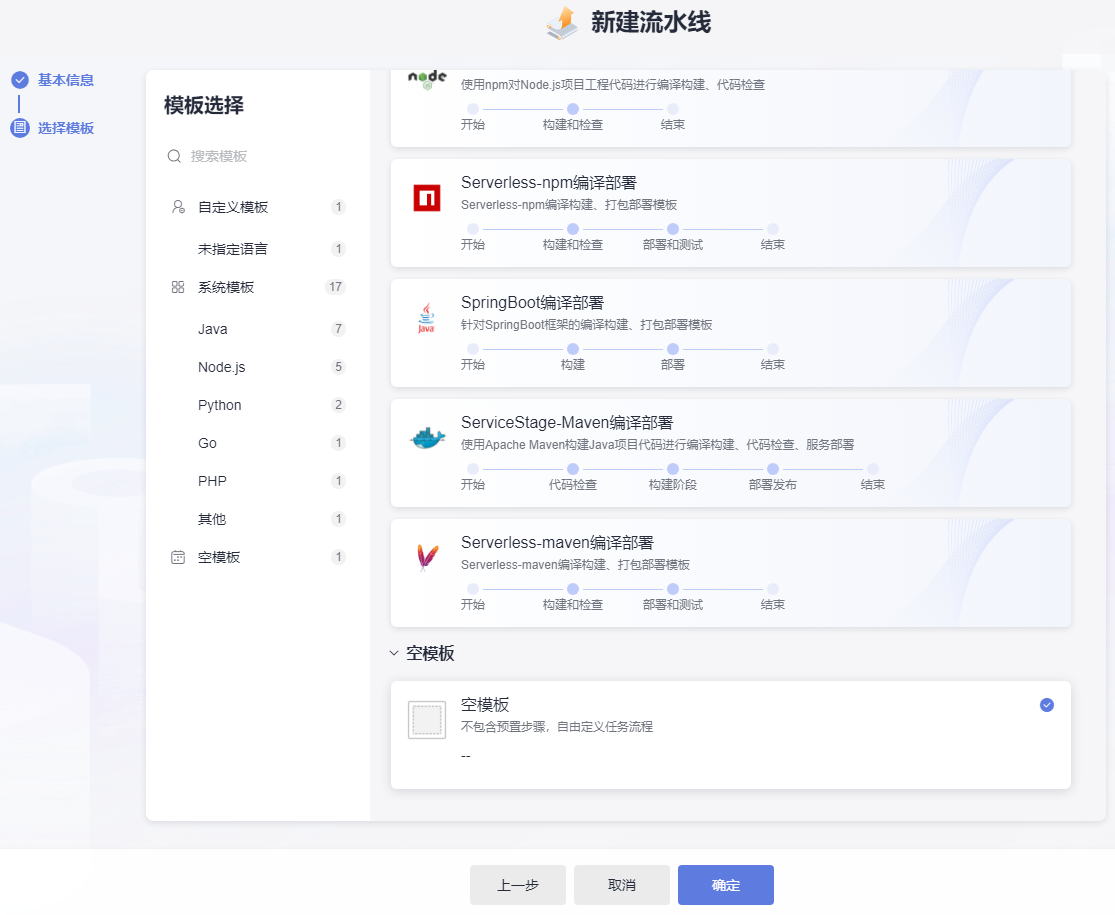Go to 基本信息 step
Viewport: 1115px width, 915px height.
click(x=65, y=80)
